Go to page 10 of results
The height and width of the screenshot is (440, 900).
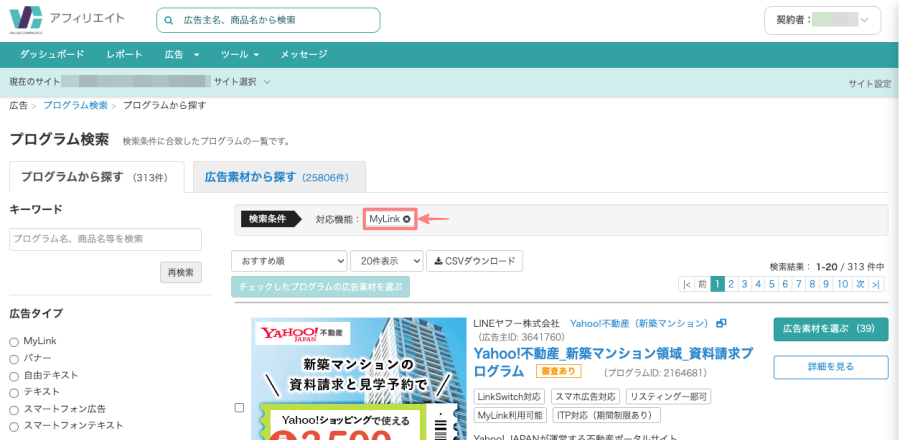click(x=843, y=284)
